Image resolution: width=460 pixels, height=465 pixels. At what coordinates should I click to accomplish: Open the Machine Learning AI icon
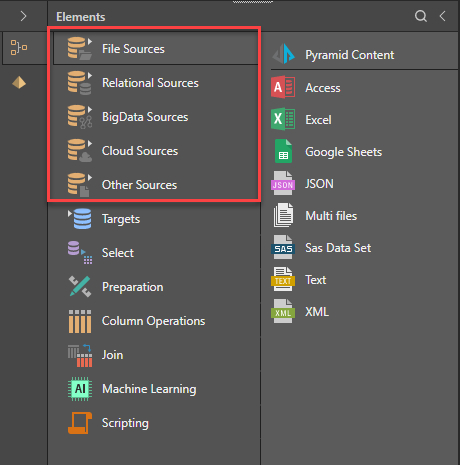80,389
